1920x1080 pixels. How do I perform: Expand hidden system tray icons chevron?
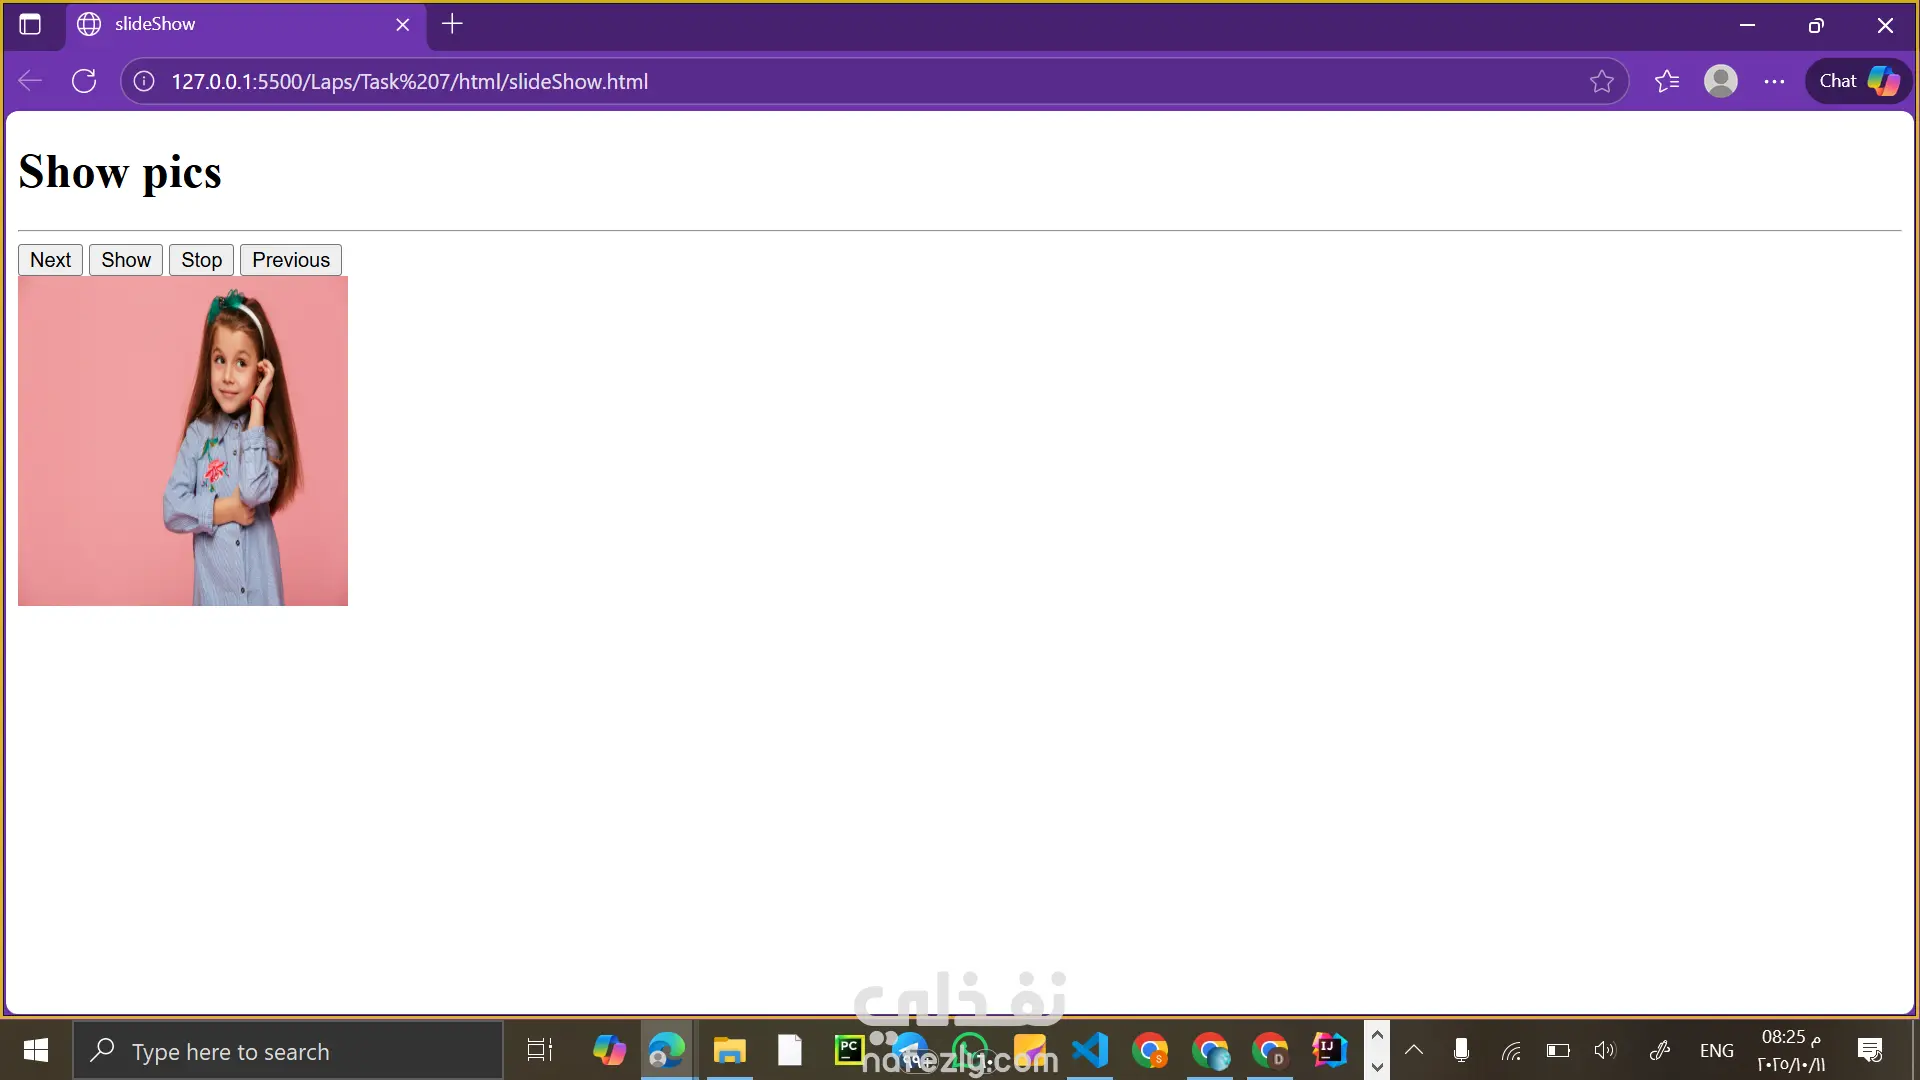tap(1413, 1050)
